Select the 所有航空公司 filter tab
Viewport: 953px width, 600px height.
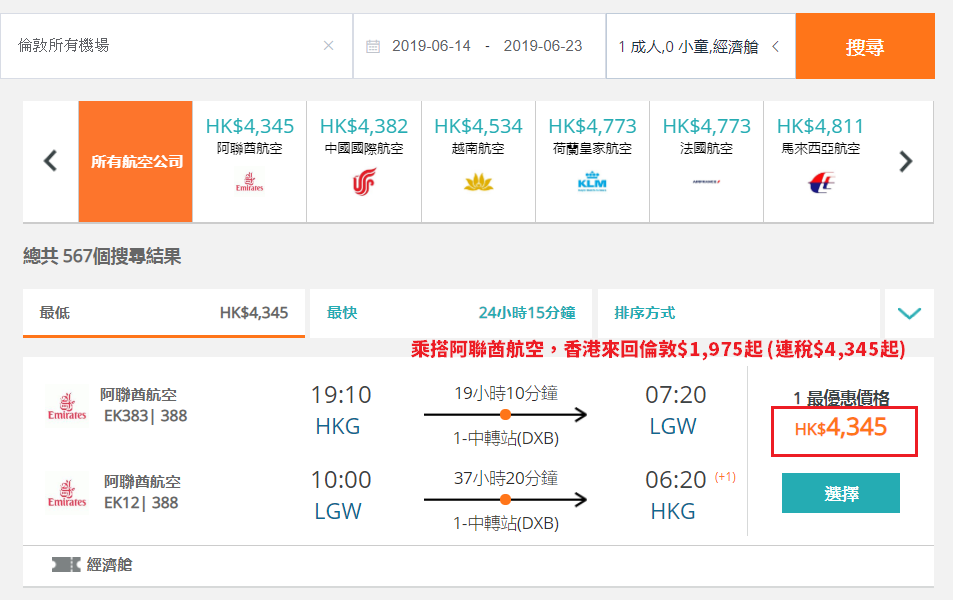click(x=136, y=161)
